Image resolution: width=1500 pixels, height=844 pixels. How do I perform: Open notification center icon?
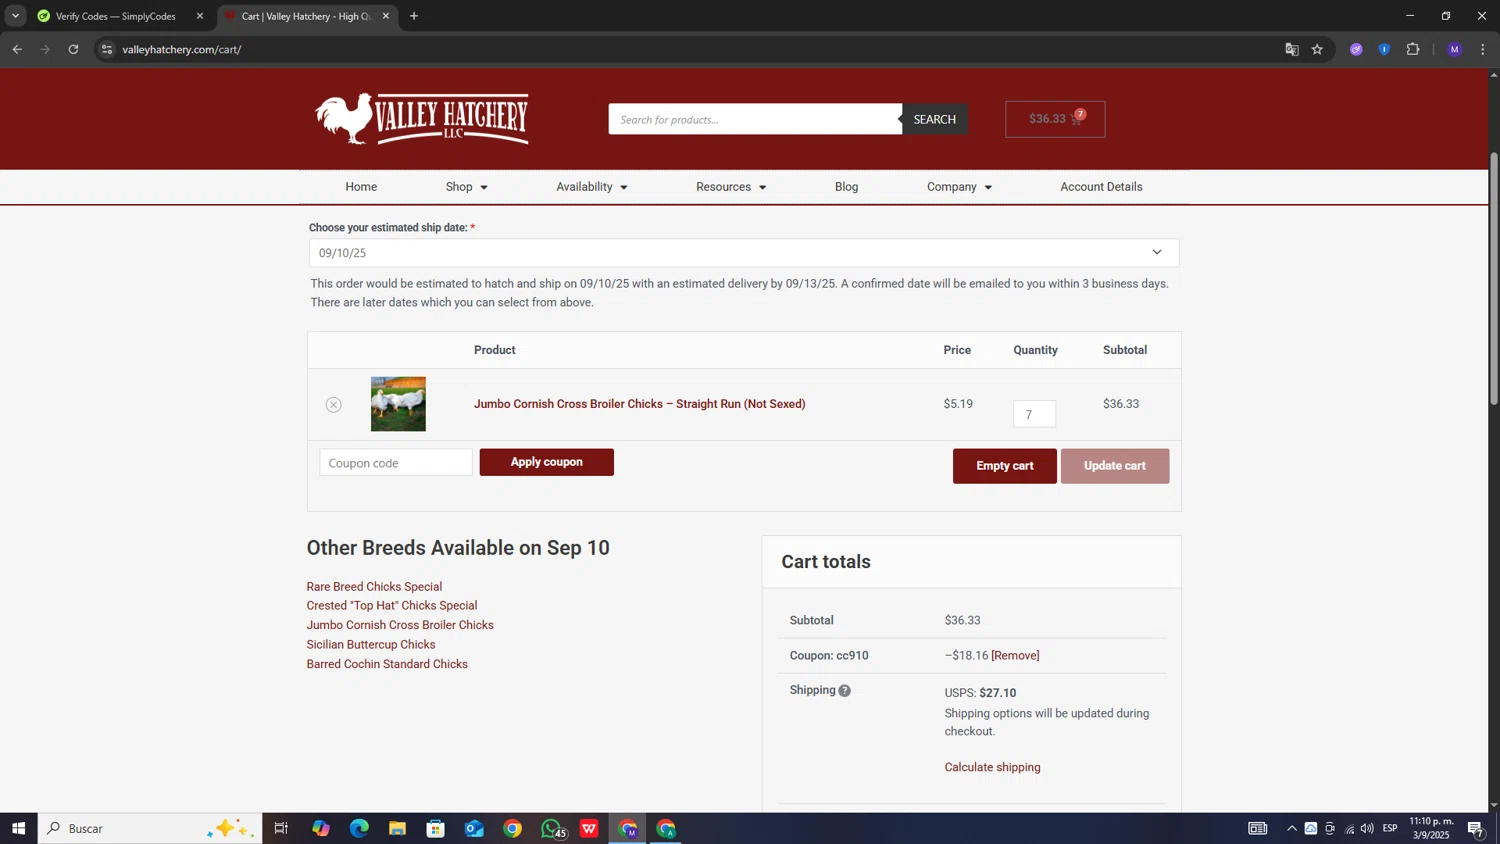[1475, 828]
